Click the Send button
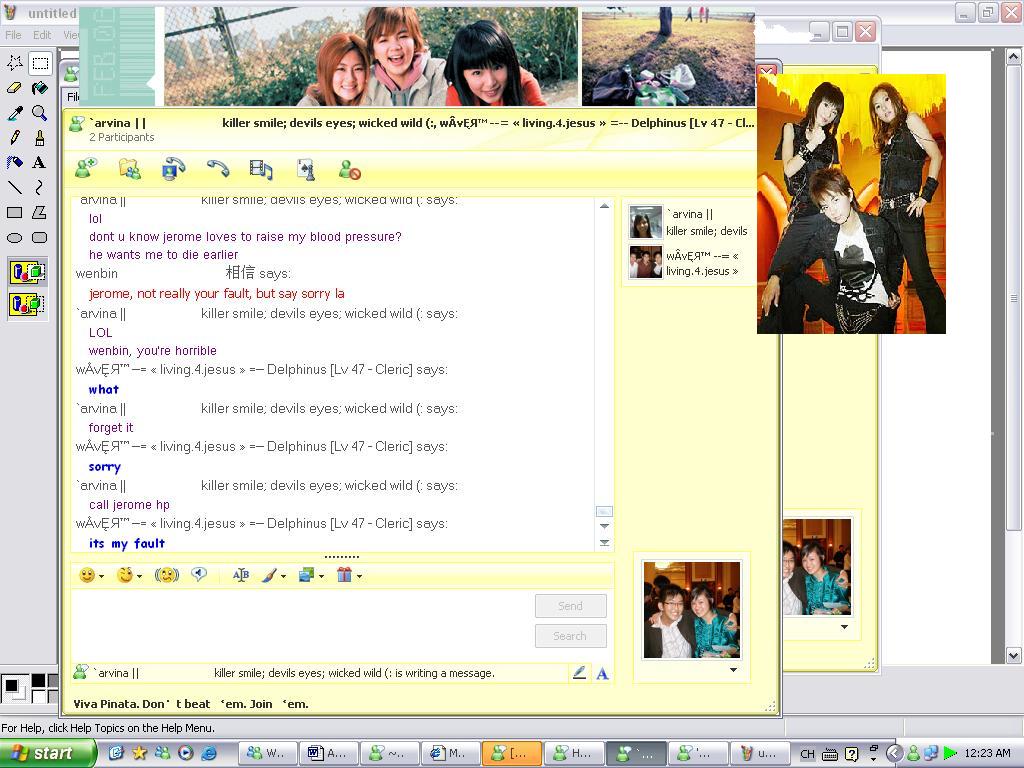The image size is (1024, 768). pyautogui.click(x=570, y=606)
